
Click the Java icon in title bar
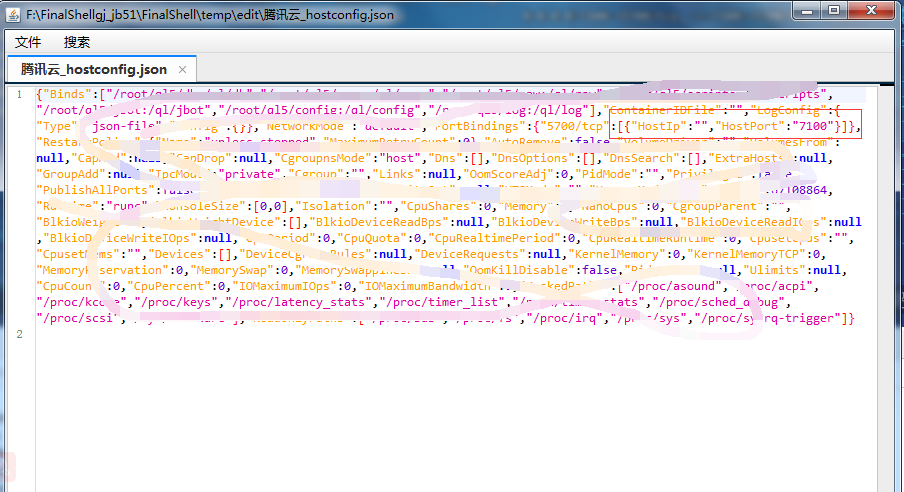point(13,14)
